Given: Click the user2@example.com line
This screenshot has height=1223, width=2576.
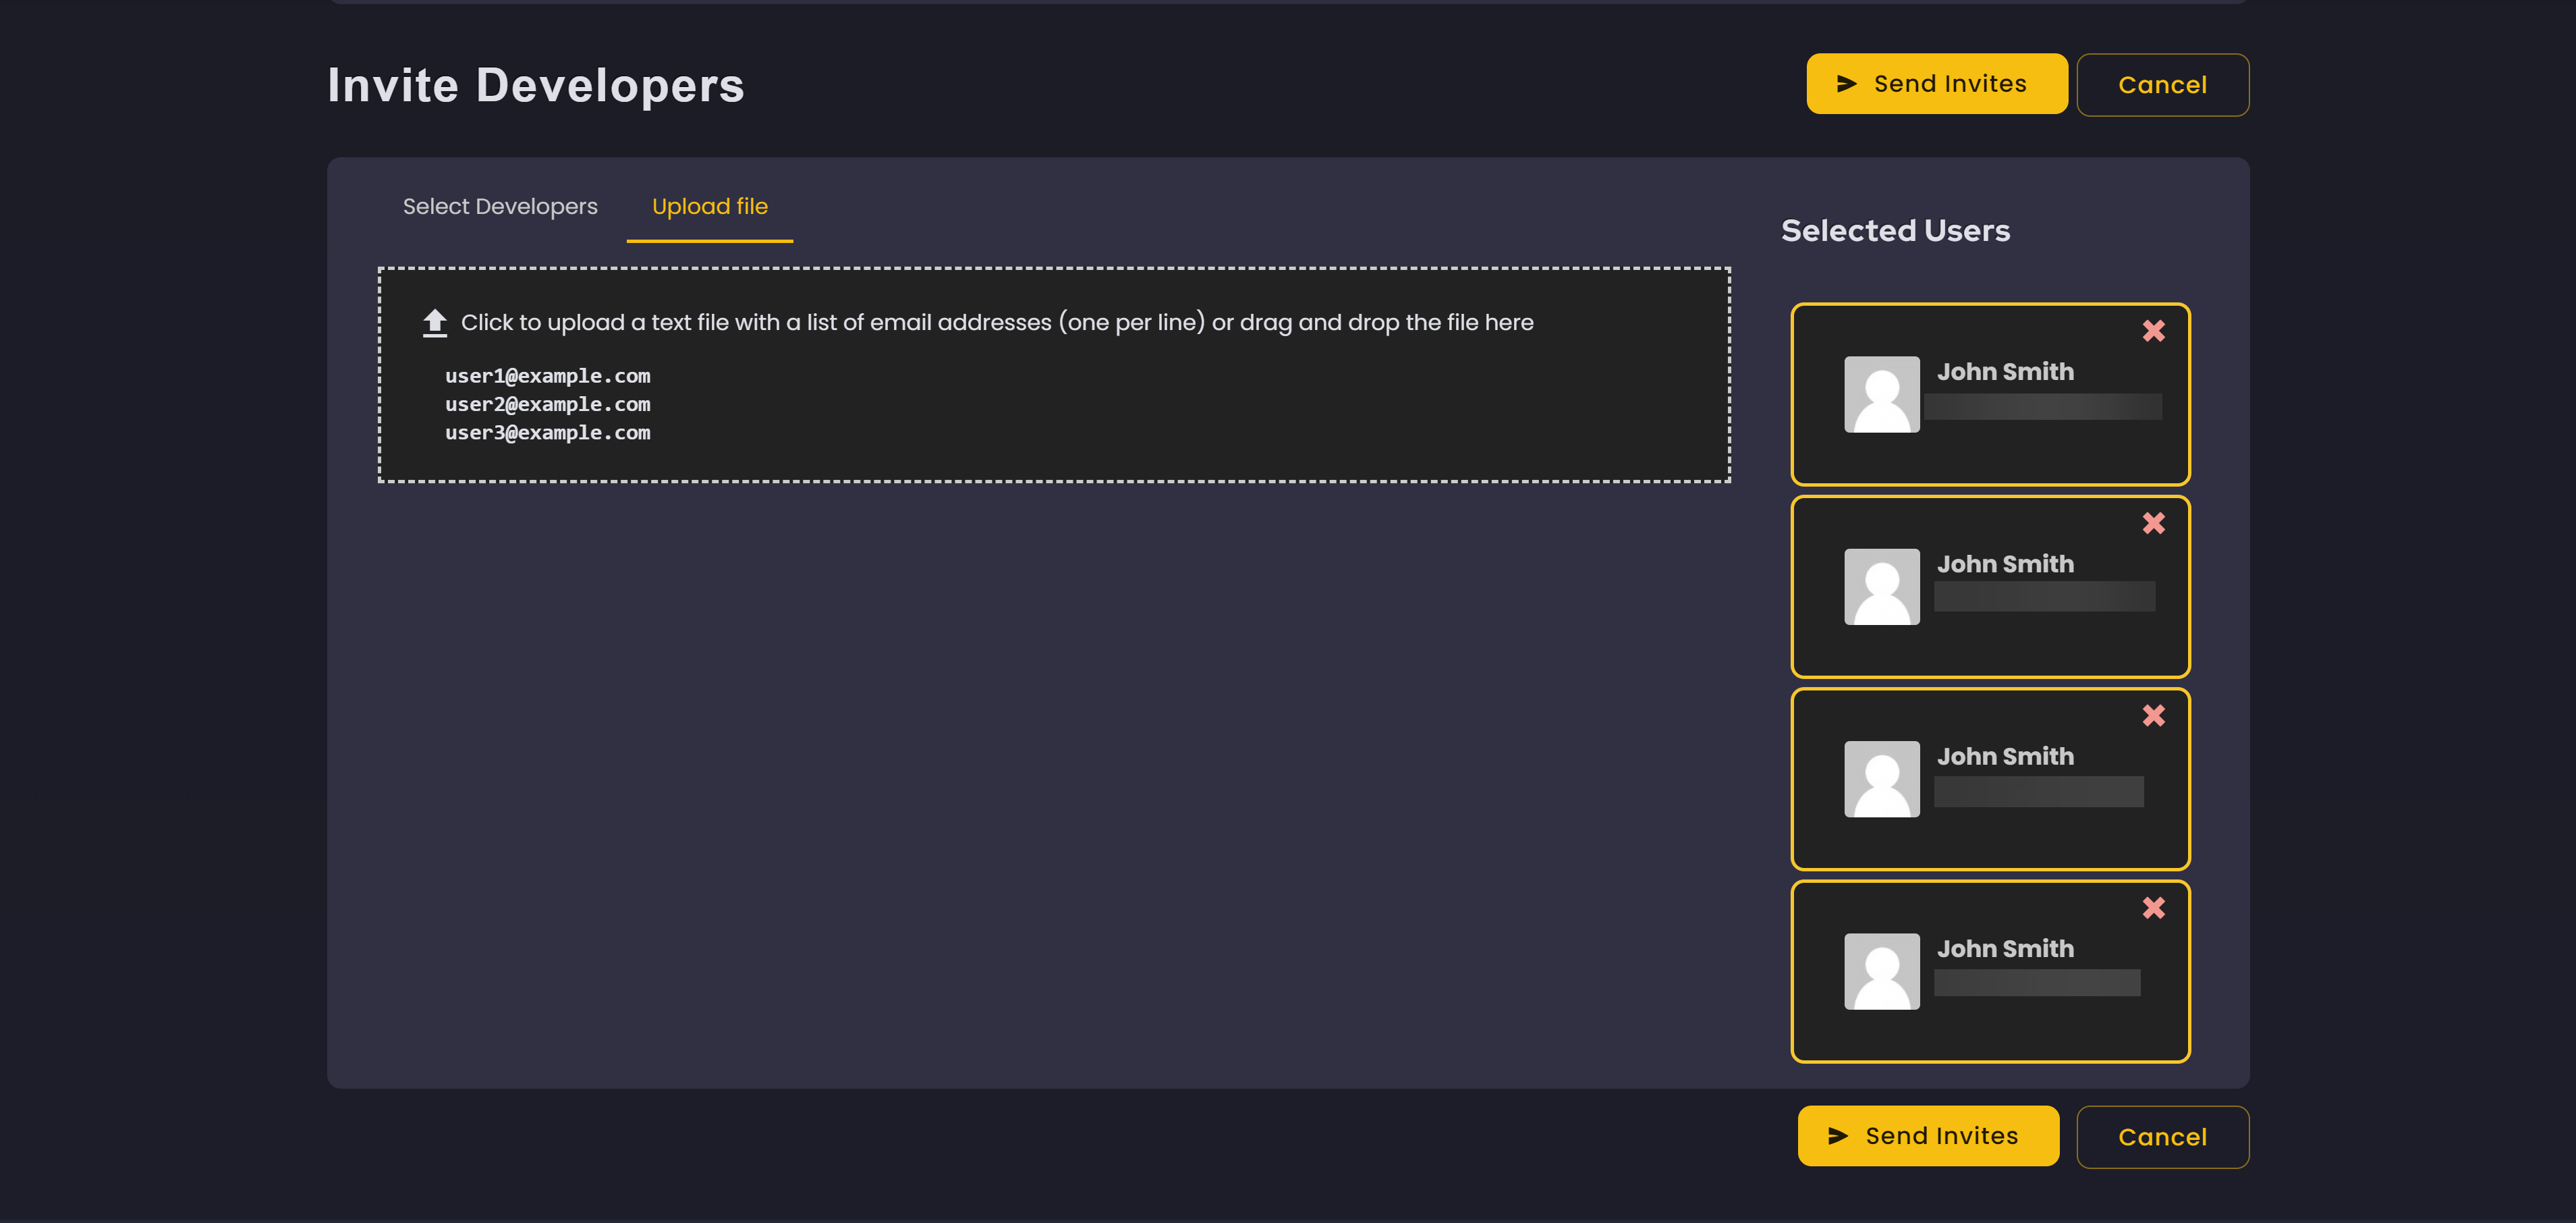Looking at the screenshot, I should [547, 404].
